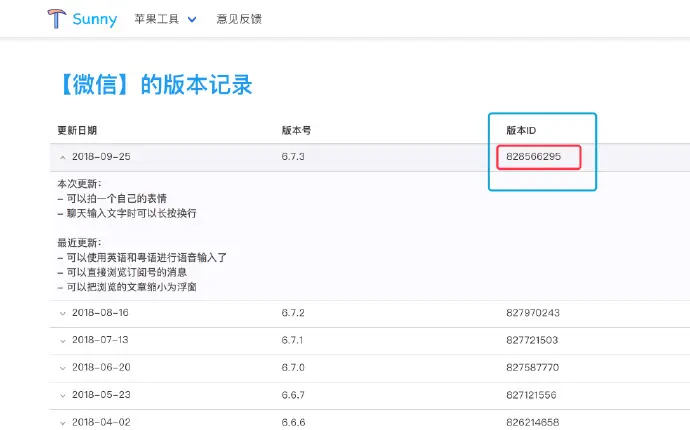Open the Sunny home link text
The height and width of the screenshot is (430, 690).
[x=95, y=19]
